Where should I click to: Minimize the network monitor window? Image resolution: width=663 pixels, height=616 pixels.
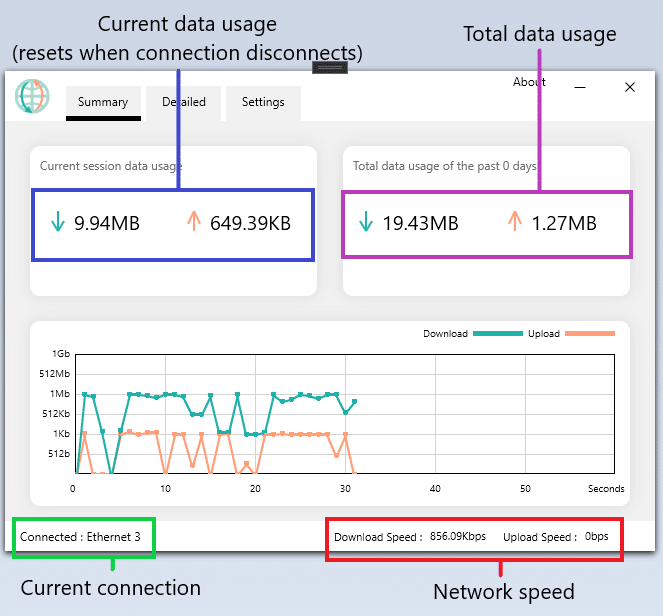click(580, 87)
